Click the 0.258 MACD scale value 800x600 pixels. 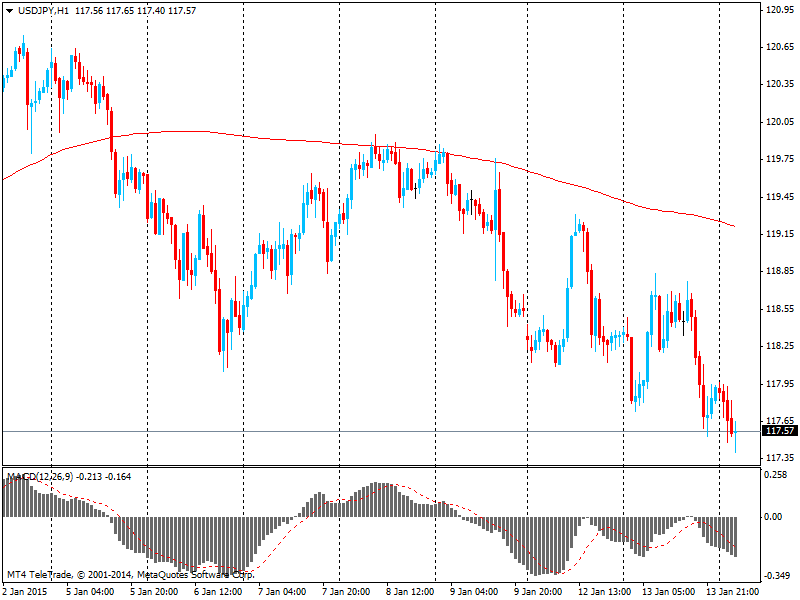776,475
